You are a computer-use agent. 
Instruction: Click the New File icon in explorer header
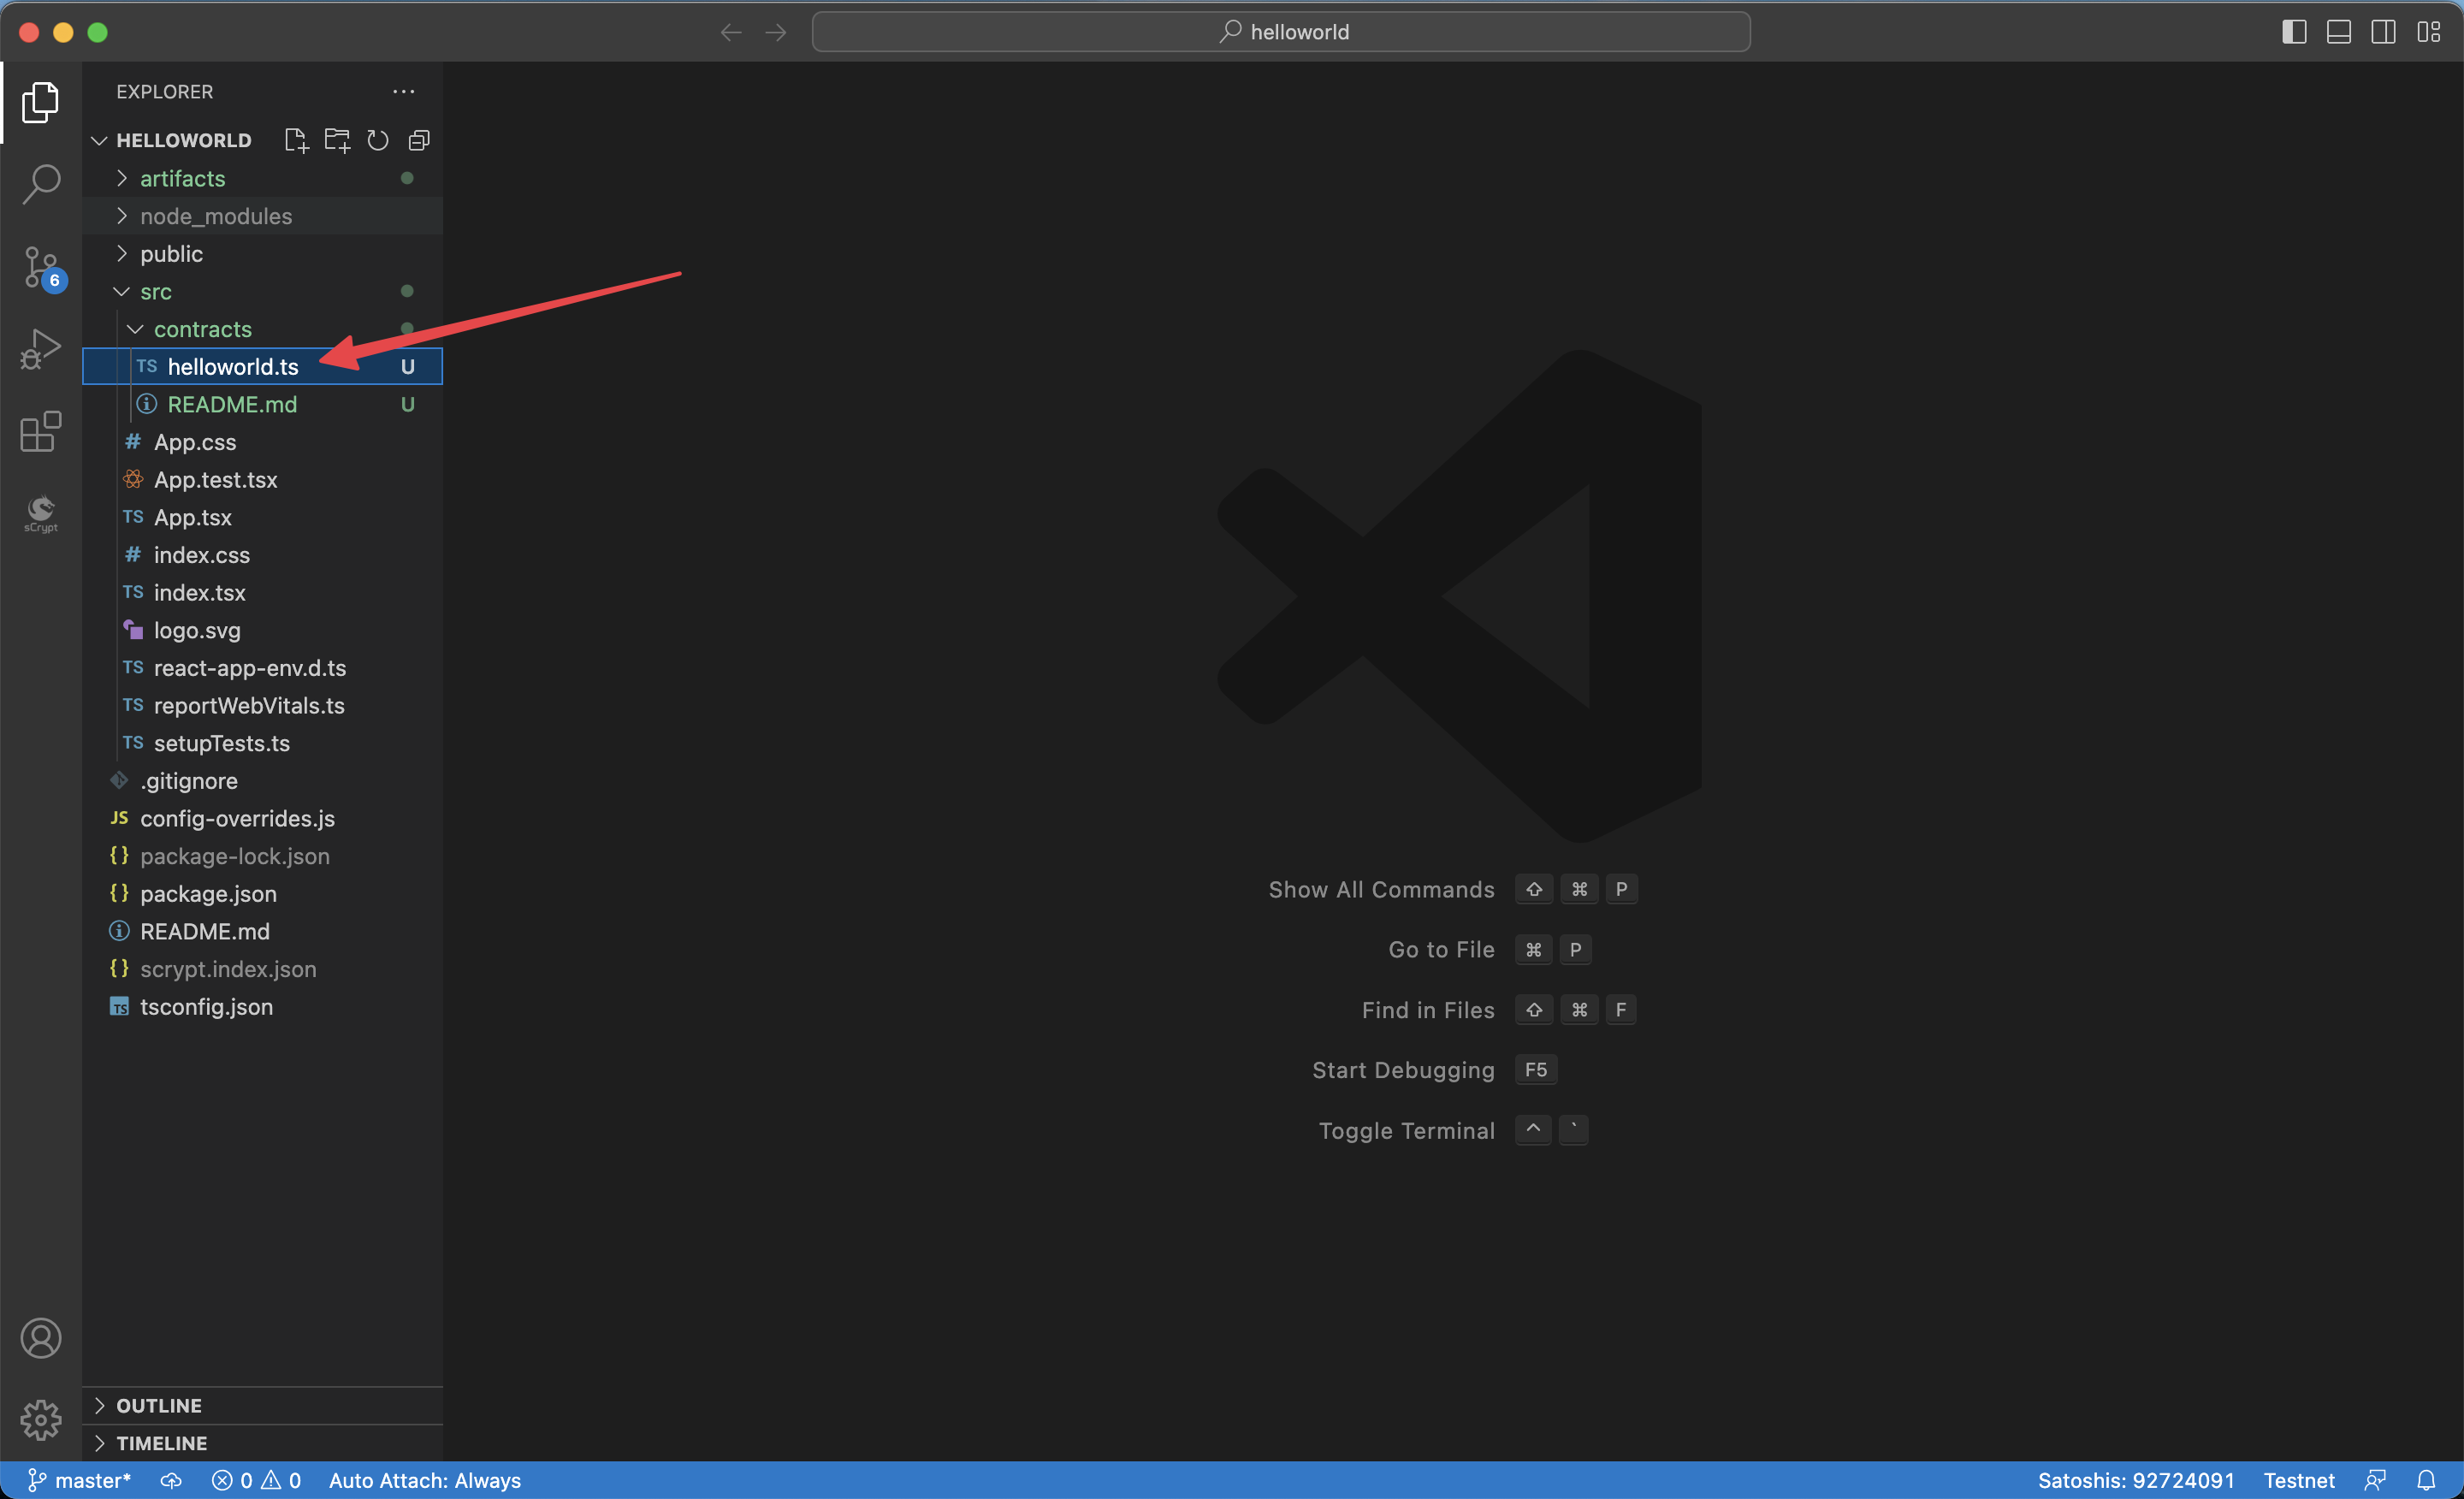pos(296,140)
